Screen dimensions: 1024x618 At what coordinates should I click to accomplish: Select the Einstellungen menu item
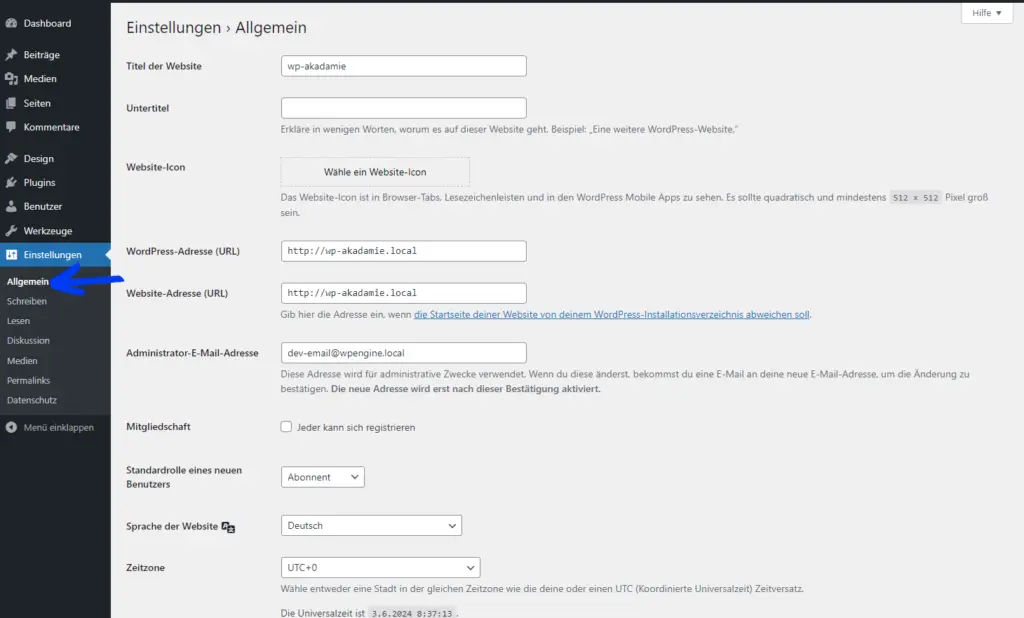[55, 255]
